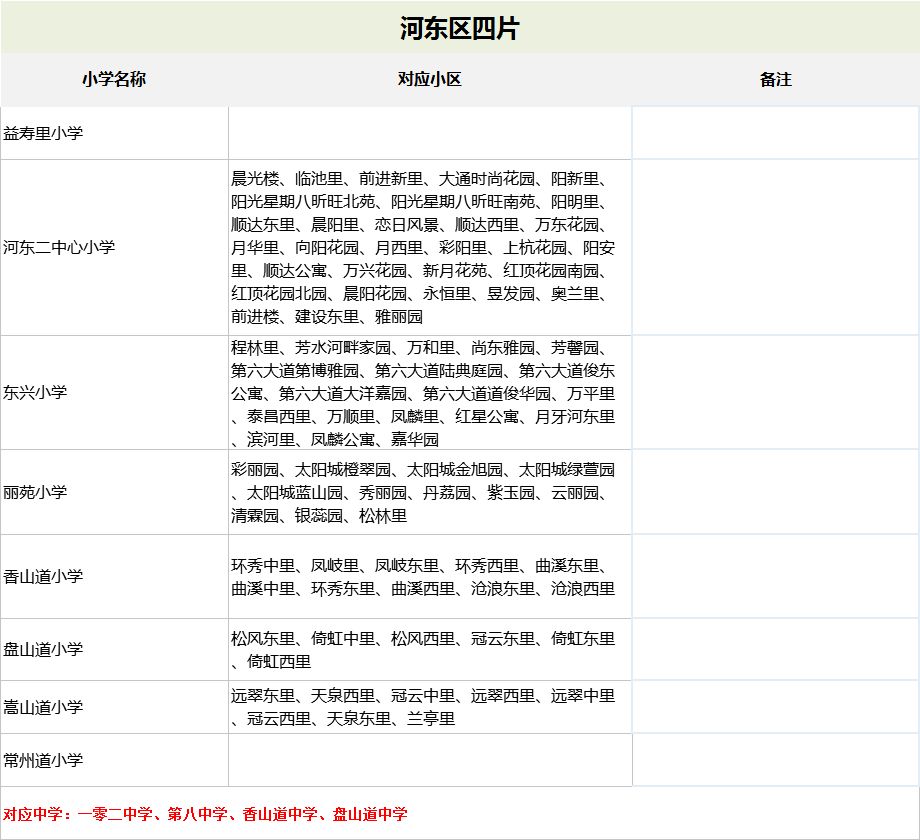Select the 对应小区 column header

pyautogui.click(x=430, y=79)
